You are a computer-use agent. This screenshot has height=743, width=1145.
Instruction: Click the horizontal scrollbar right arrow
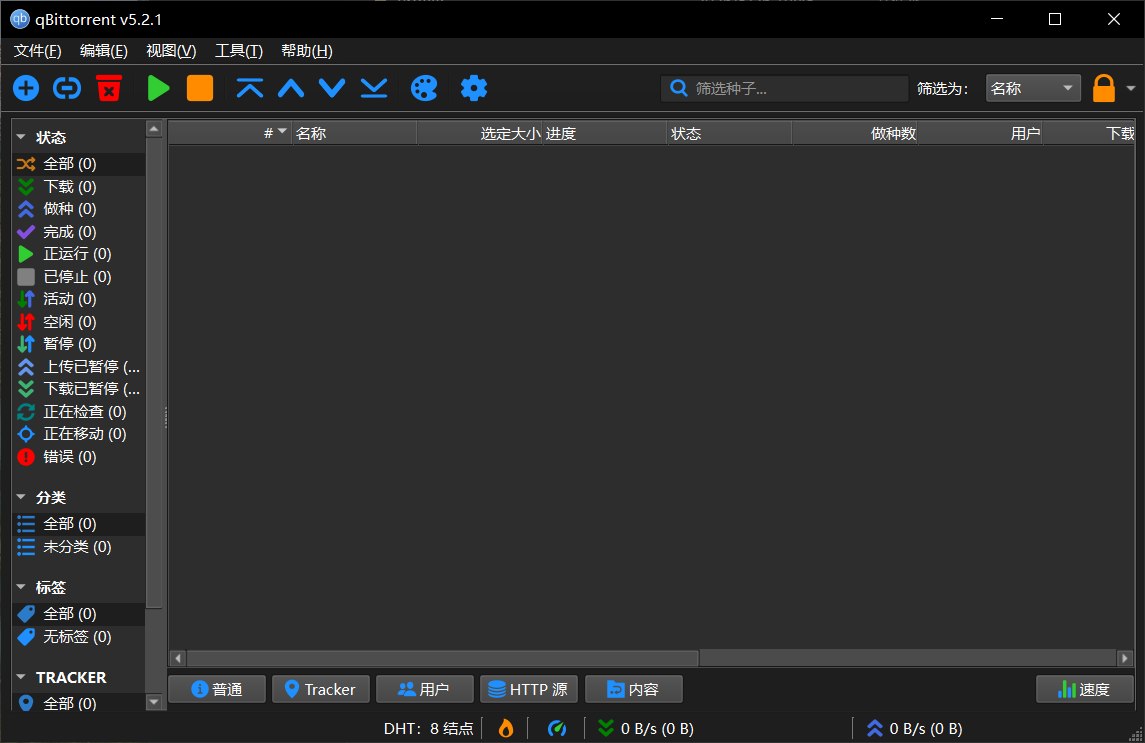pyautogui.click(x=1125, y=658)
